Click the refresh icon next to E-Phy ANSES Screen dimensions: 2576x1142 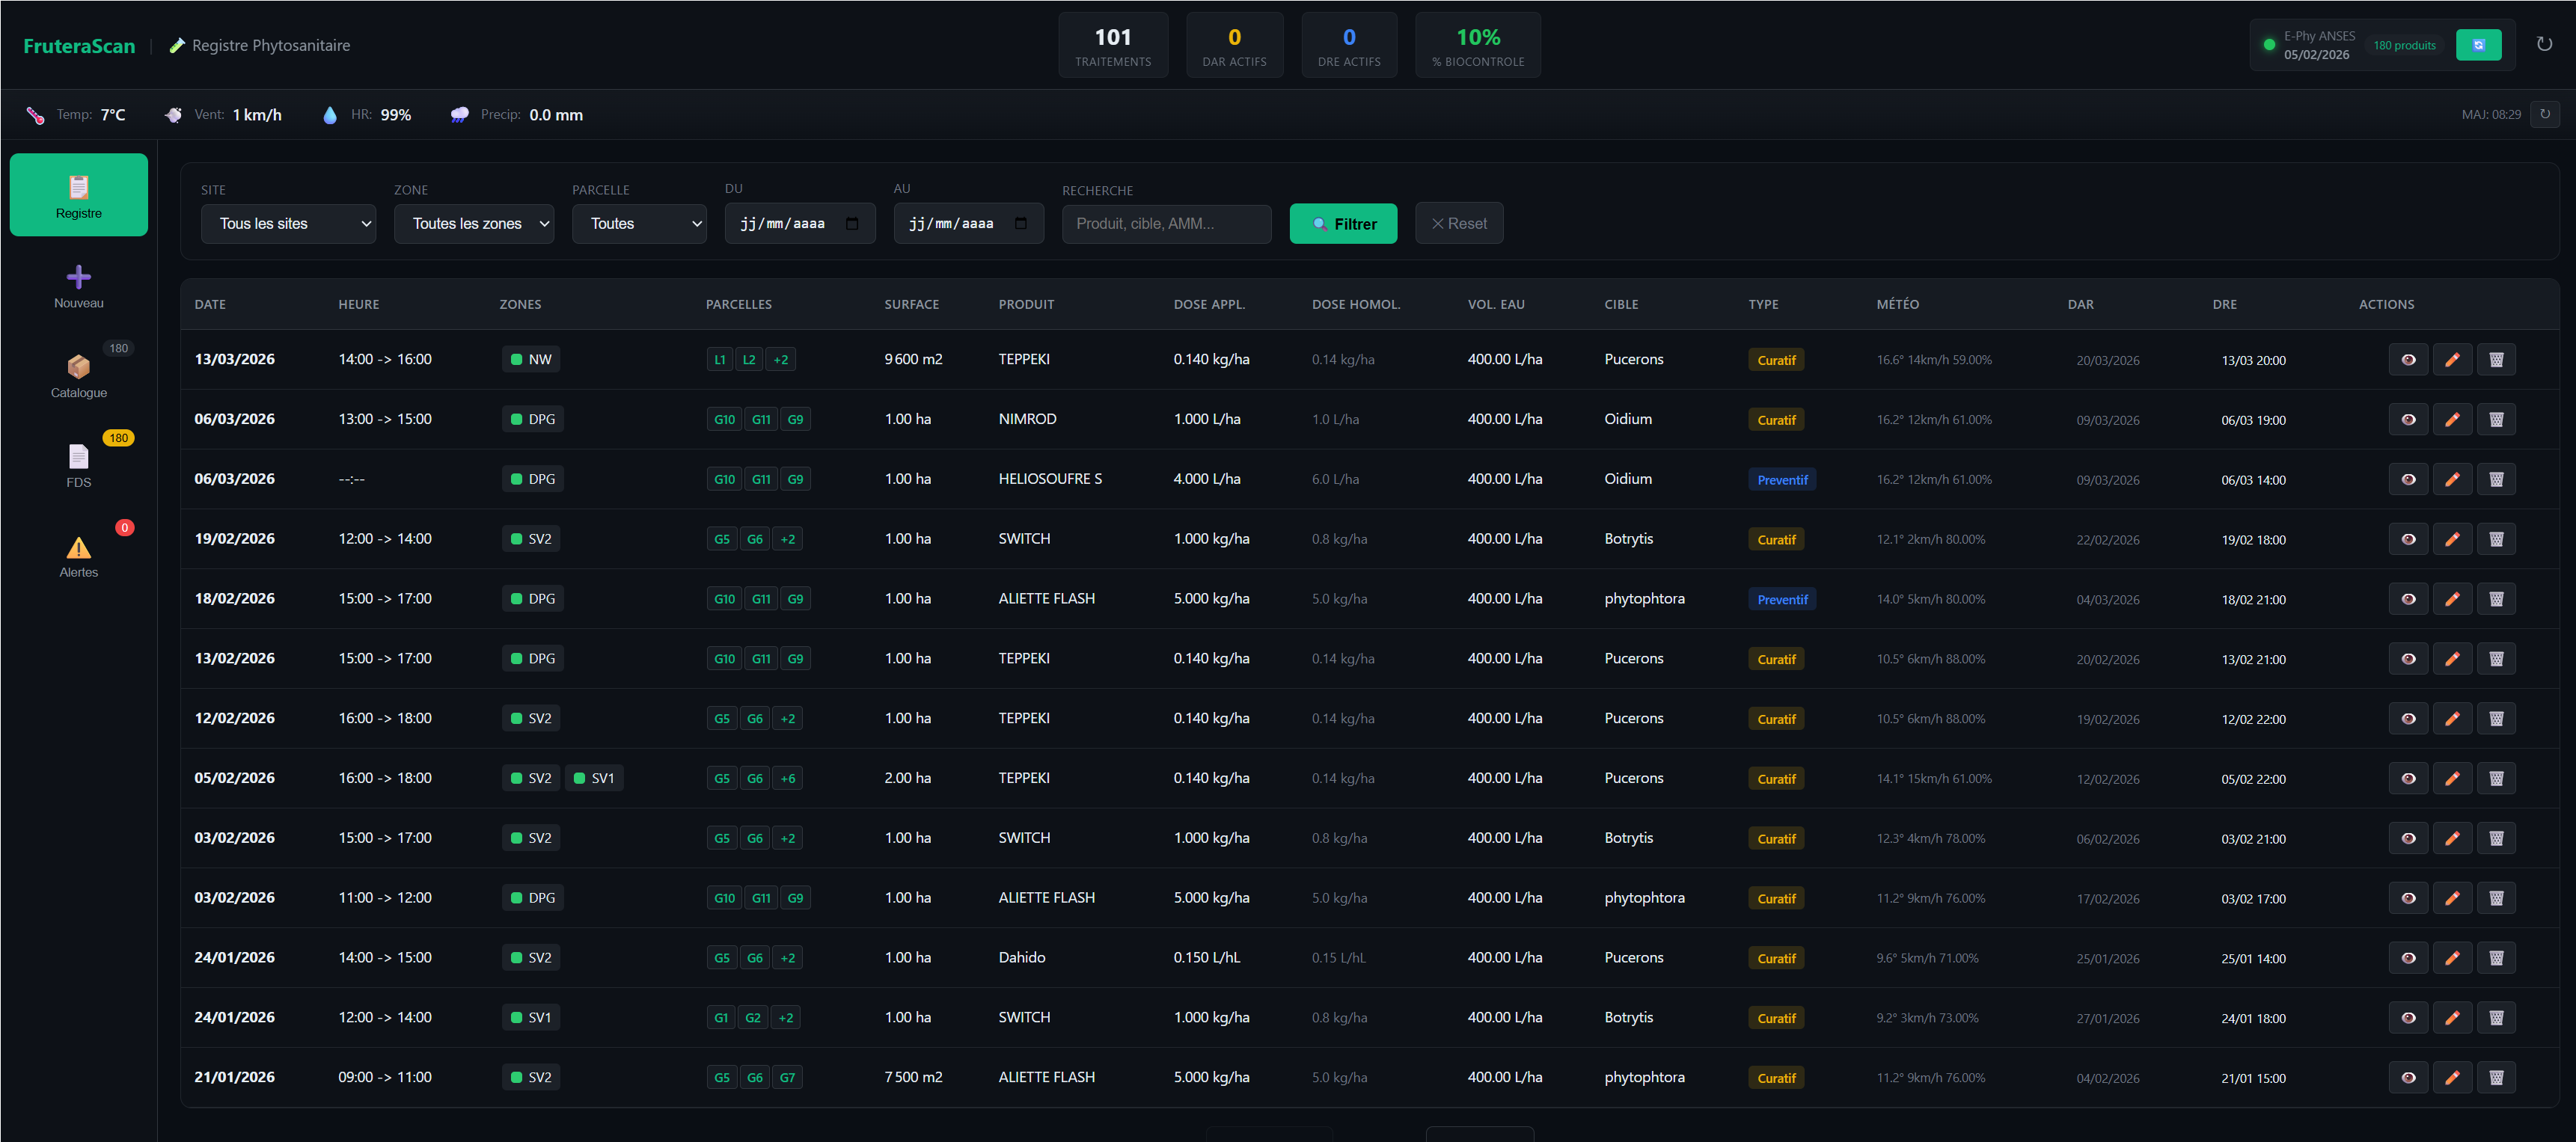point(2478,44)
